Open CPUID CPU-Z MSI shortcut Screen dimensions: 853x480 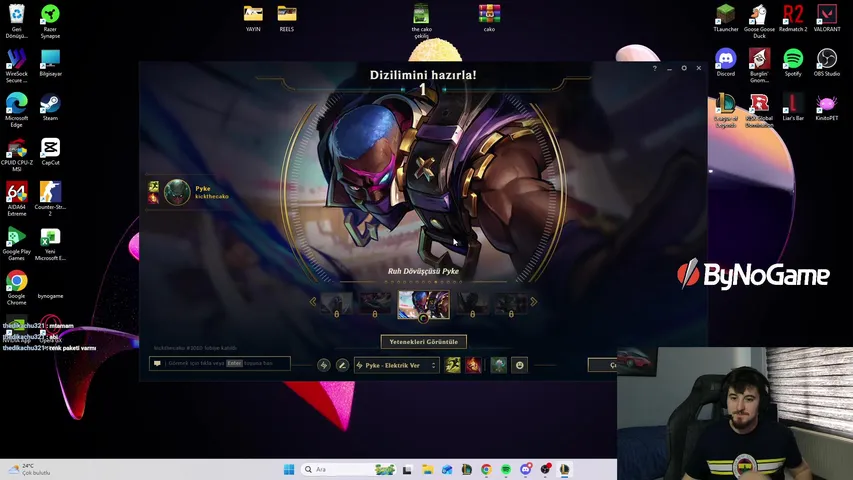[x=16, y=155]
